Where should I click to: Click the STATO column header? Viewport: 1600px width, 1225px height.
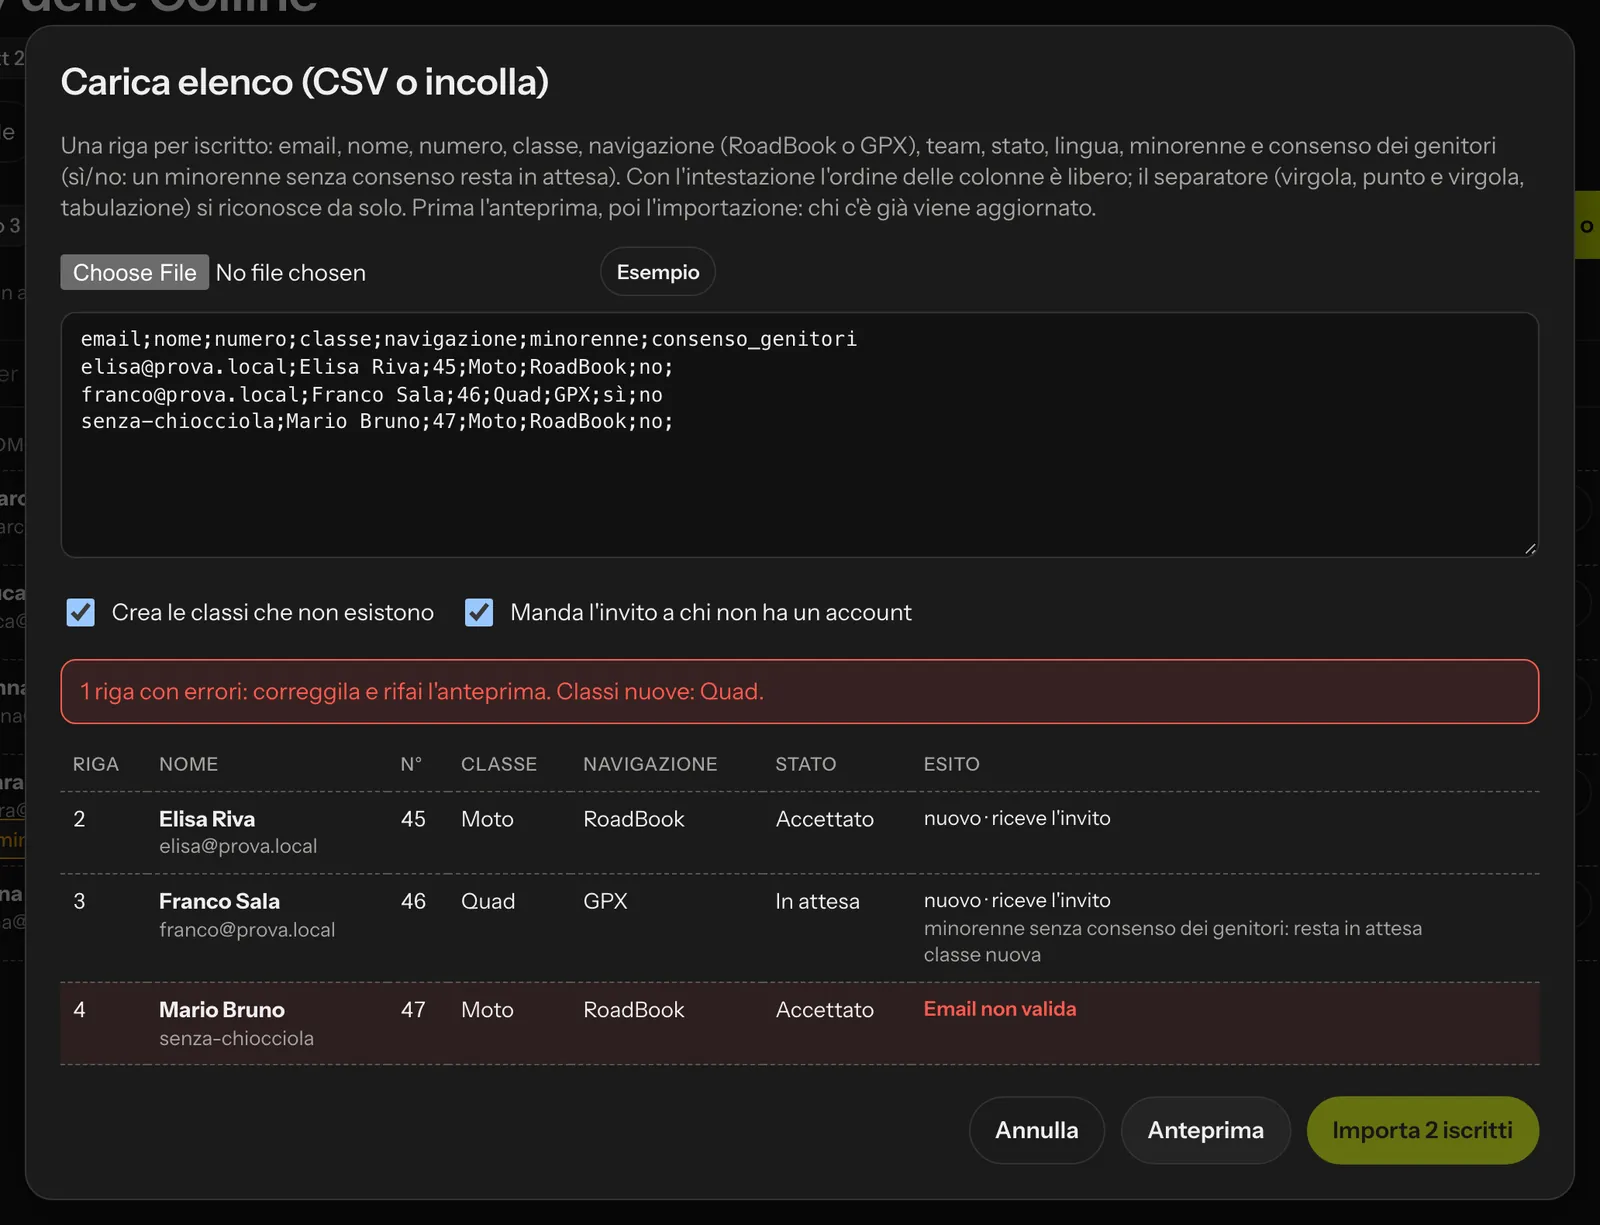coord(805,764)
